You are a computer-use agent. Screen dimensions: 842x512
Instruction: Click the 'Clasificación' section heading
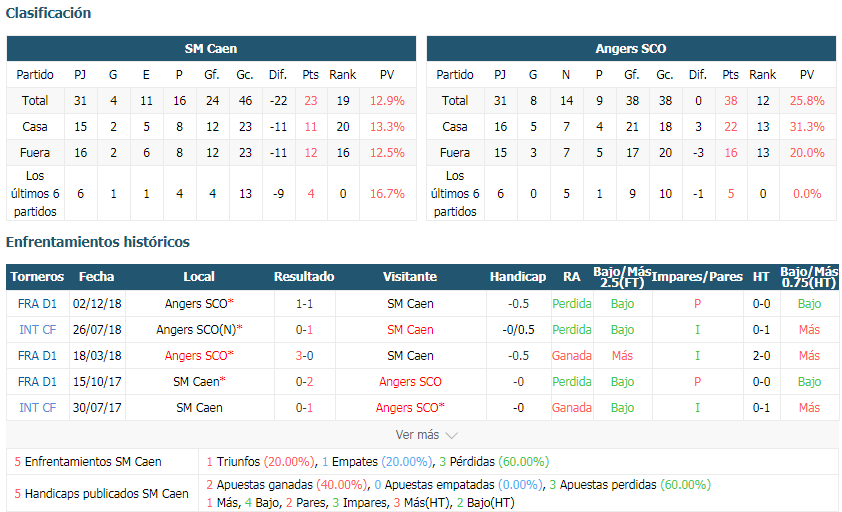pos(48,13)
